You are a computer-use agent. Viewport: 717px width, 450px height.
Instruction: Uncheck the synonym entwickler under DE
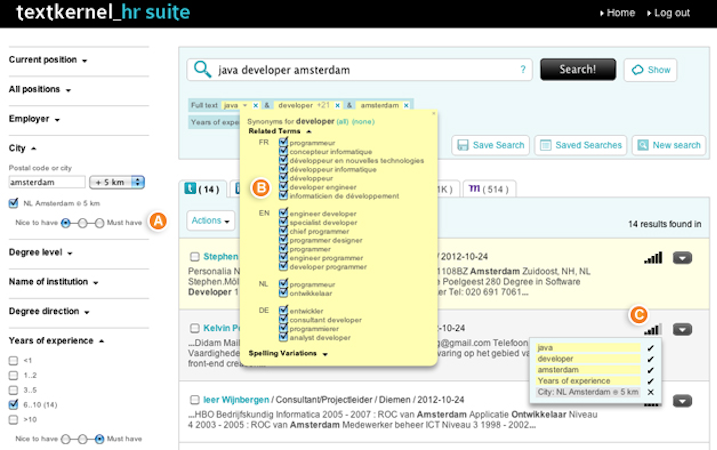[x=284, y=311]
